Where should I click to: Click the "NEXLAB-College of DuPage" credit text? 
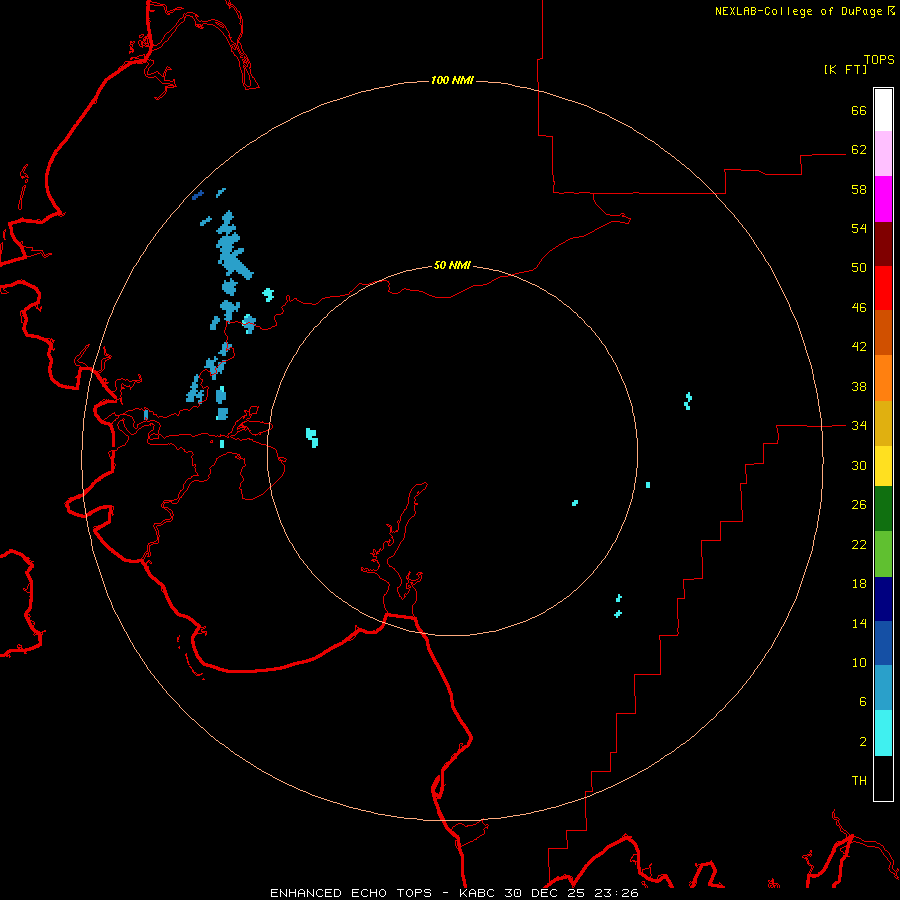[798, 11]
